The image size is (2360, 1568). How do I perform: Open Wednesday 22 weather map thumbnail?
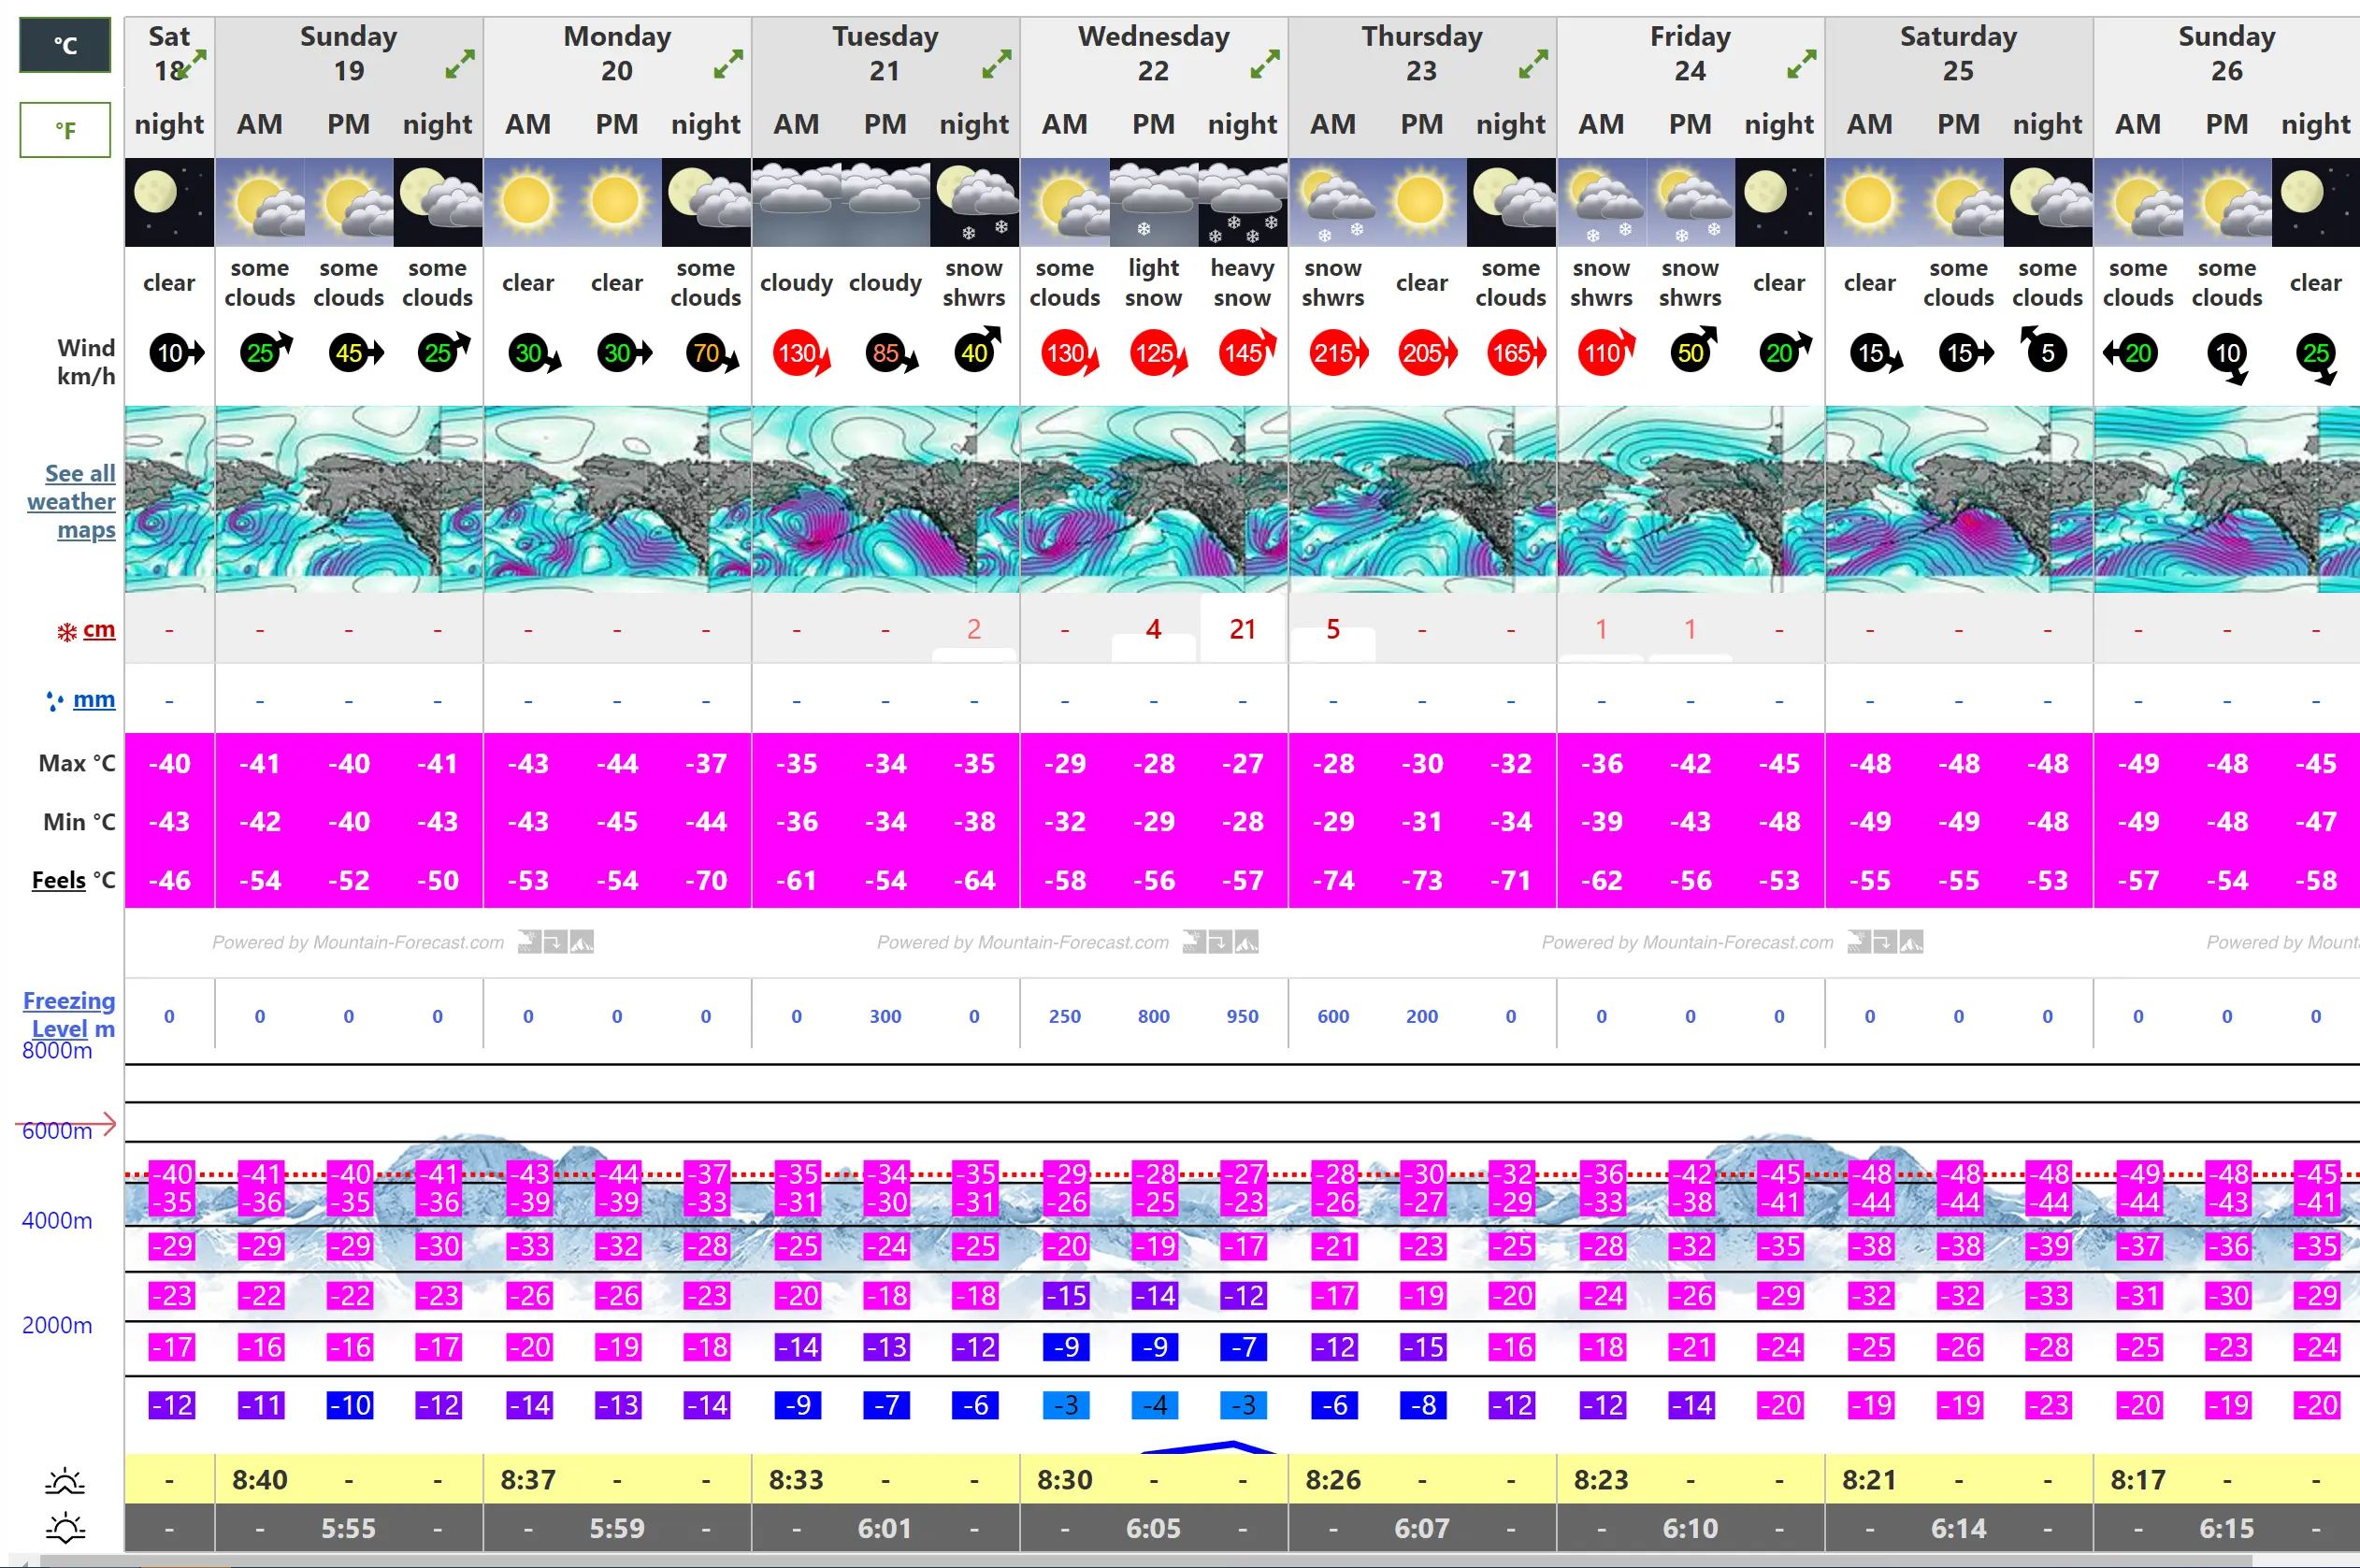pyautogui.click(x=1154, y=499)
